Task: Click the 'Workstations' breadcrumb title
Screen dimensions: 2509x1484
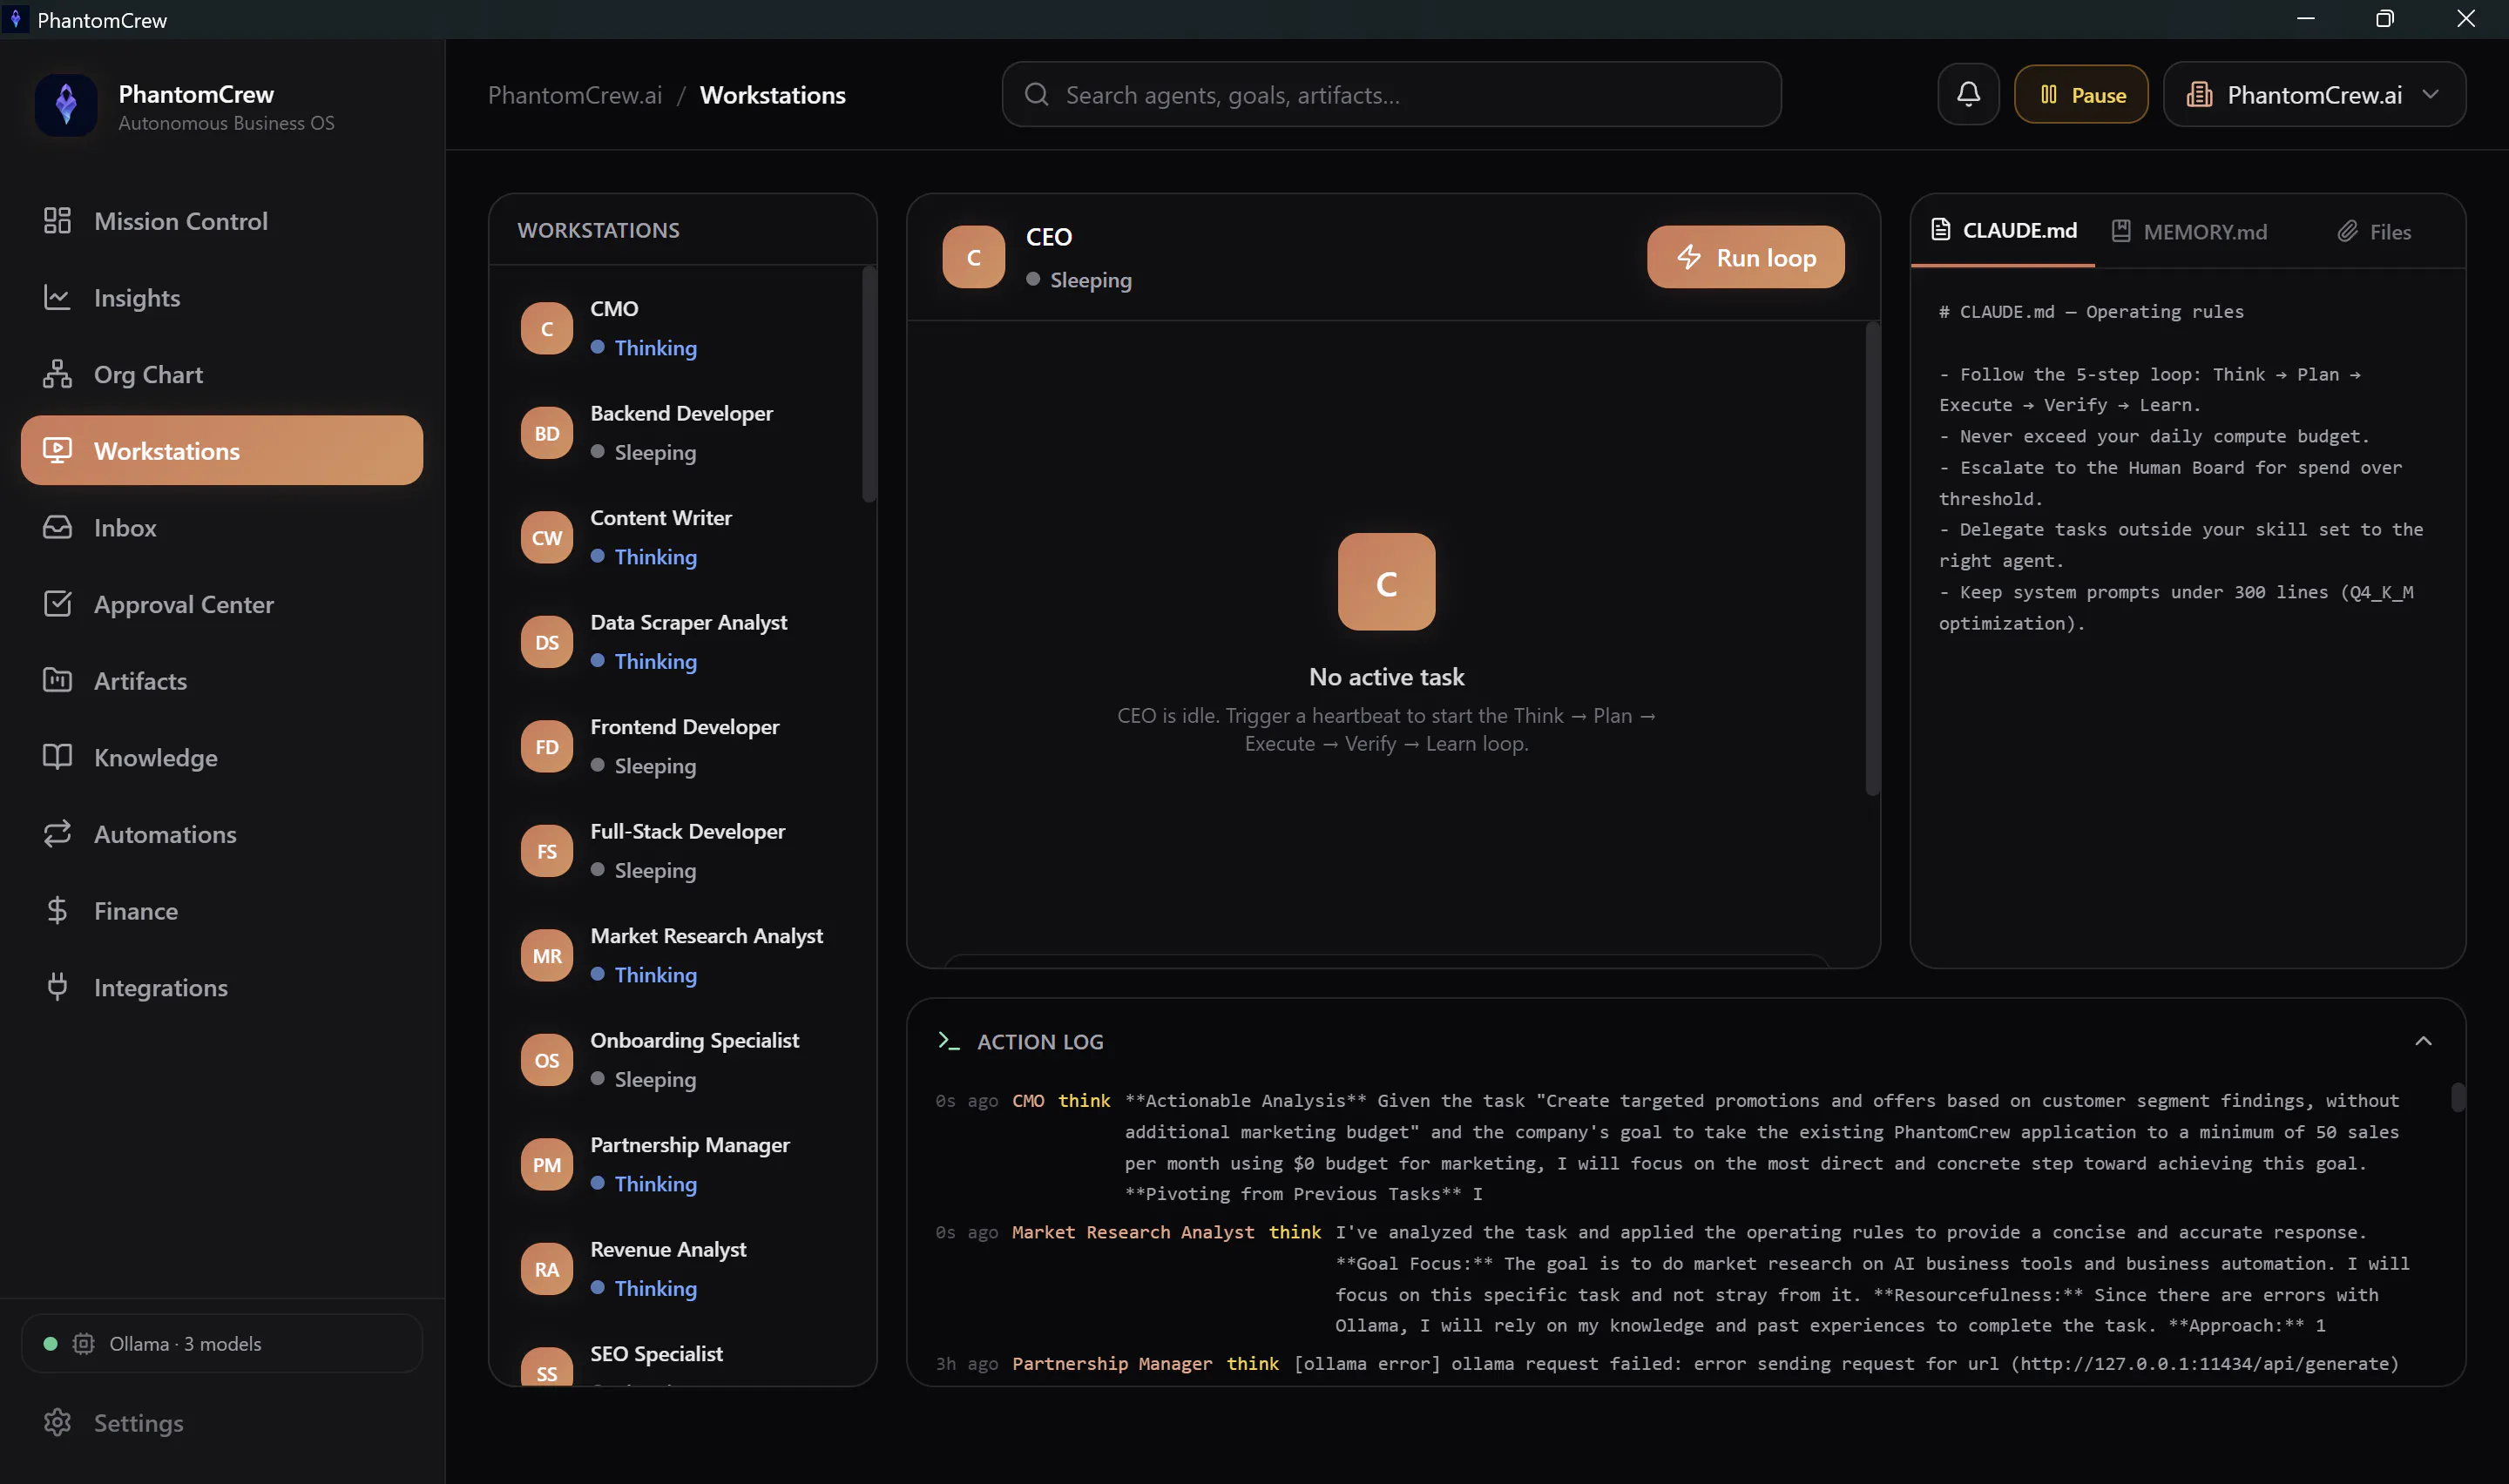Action: tap(772, 95)
